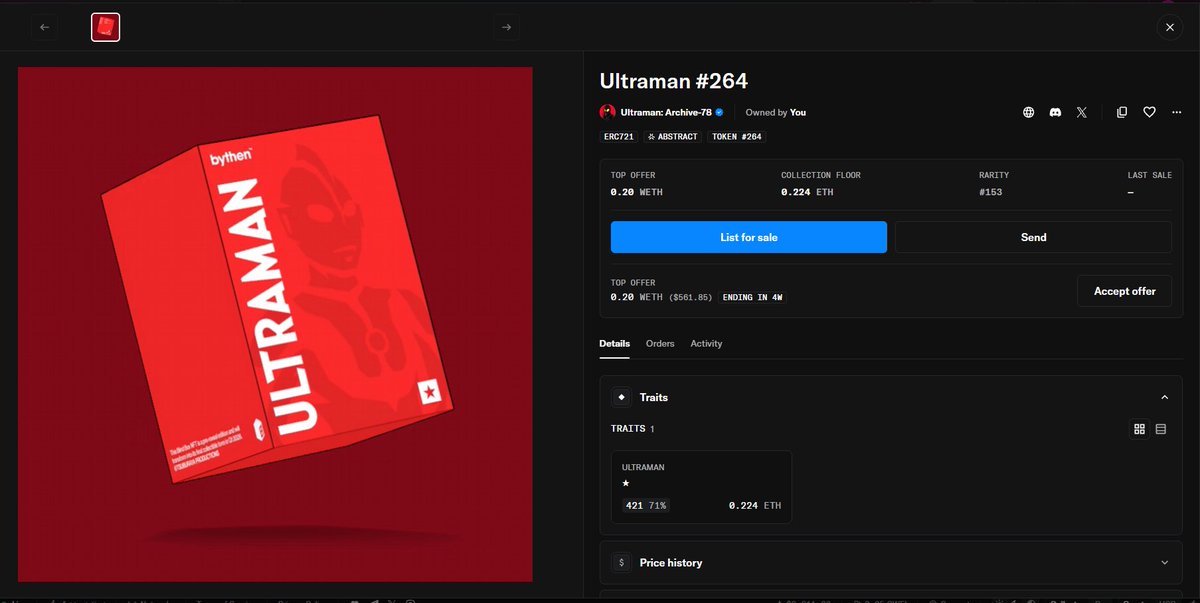Copy item link icon

click(x=1122, y=112)
